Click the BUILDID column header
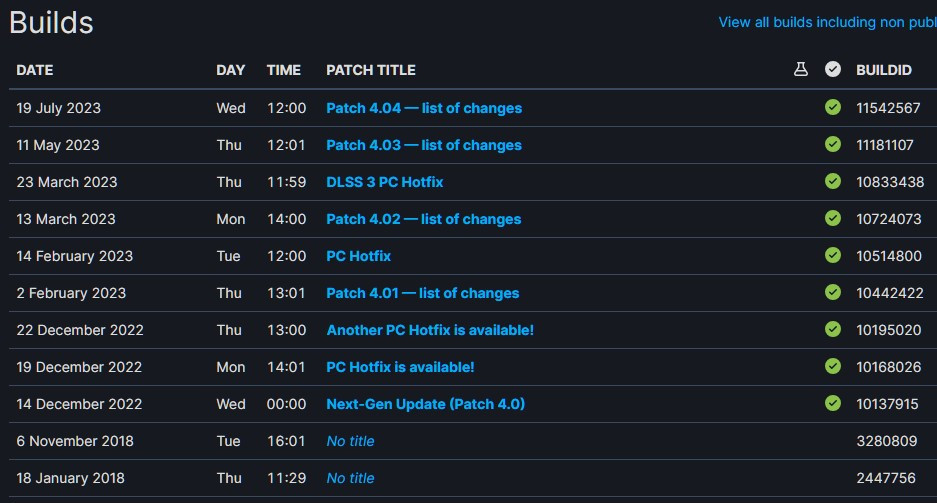Viewport: 937px width, 503px height. click(x=884, y=70)
